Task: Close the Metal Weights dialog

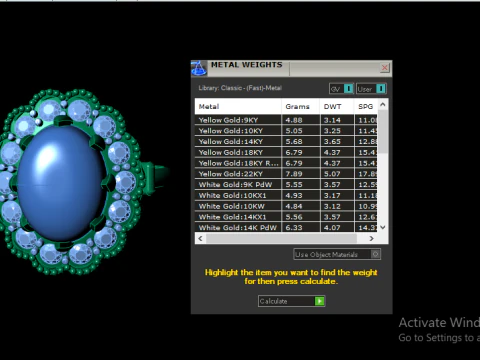Action: coord(384,68)
